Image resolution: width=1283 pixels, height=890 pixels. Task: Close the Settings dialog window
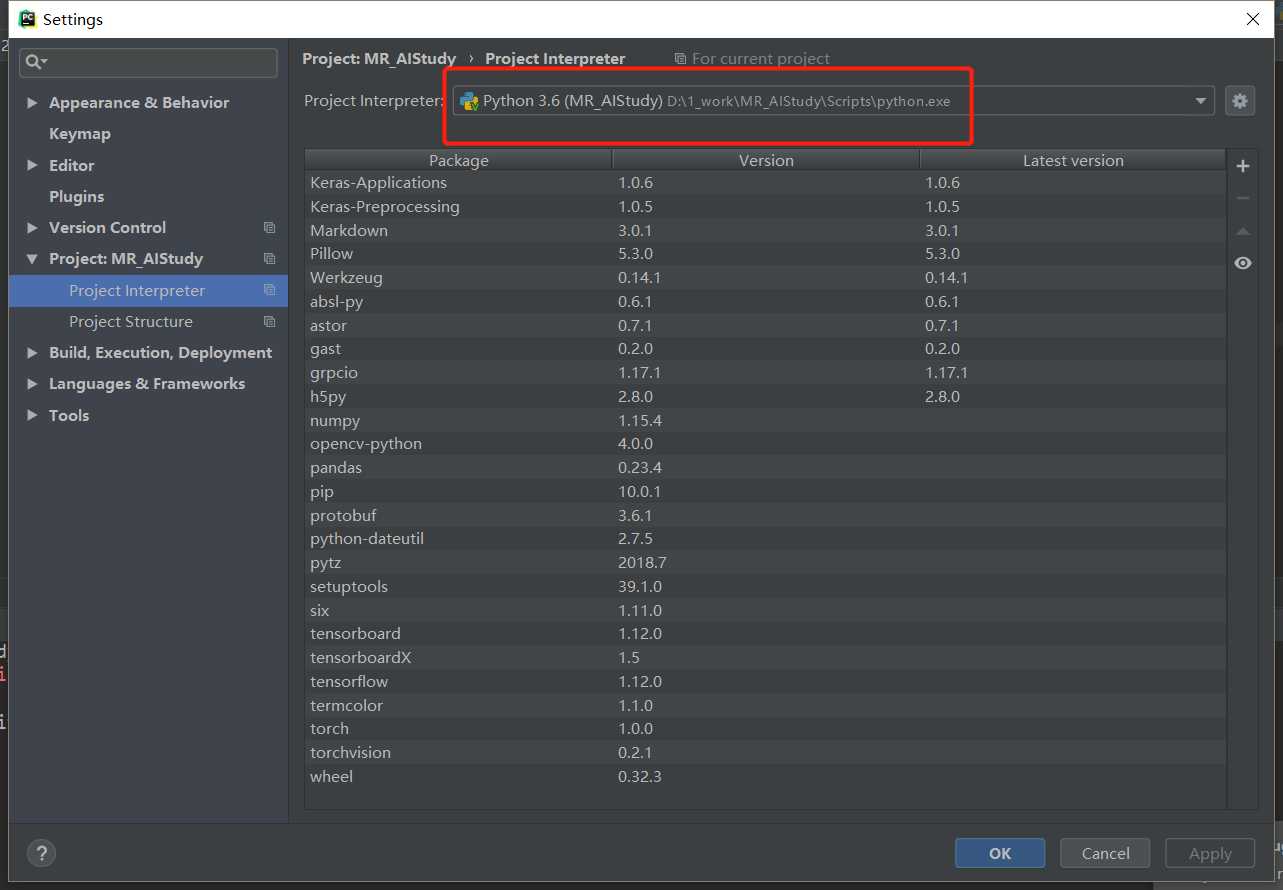point(1253,19)
